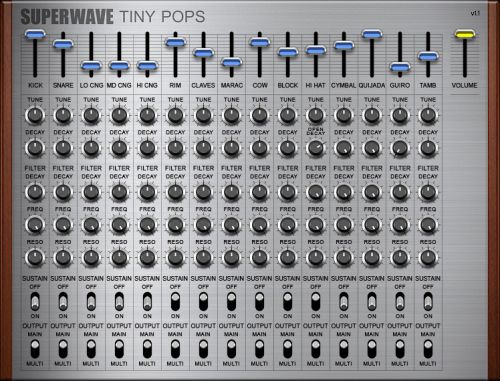This screenshot has height=381, width=500.
Task: Toggle the LO CNG Sustain switch
Action: pyautogui.click(x=91, y=302)
